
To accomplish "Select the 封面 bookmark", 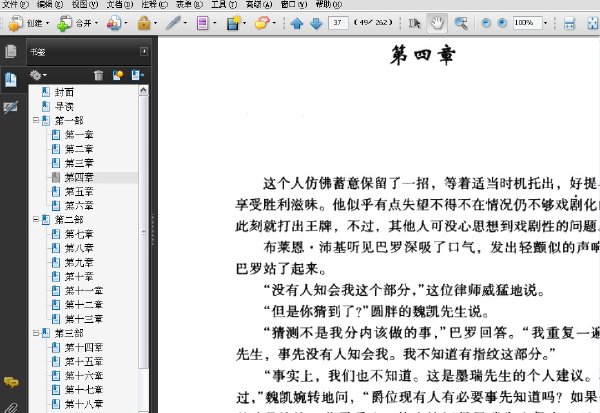I will point(64,92).
